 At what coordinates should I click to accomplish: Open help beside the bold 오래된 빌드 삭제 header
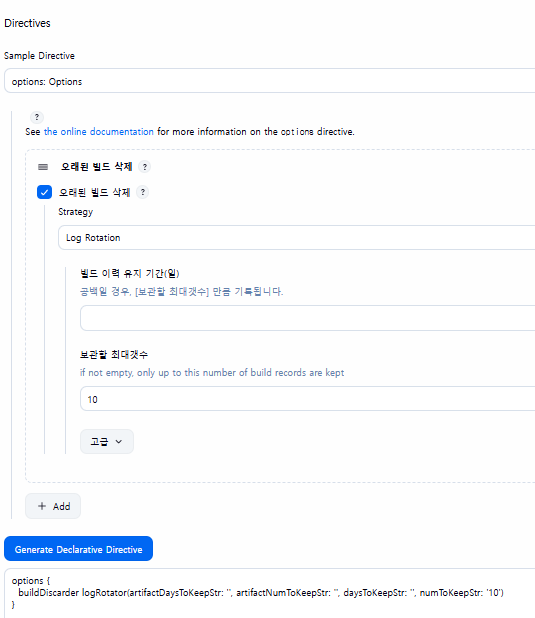[145, 167]
